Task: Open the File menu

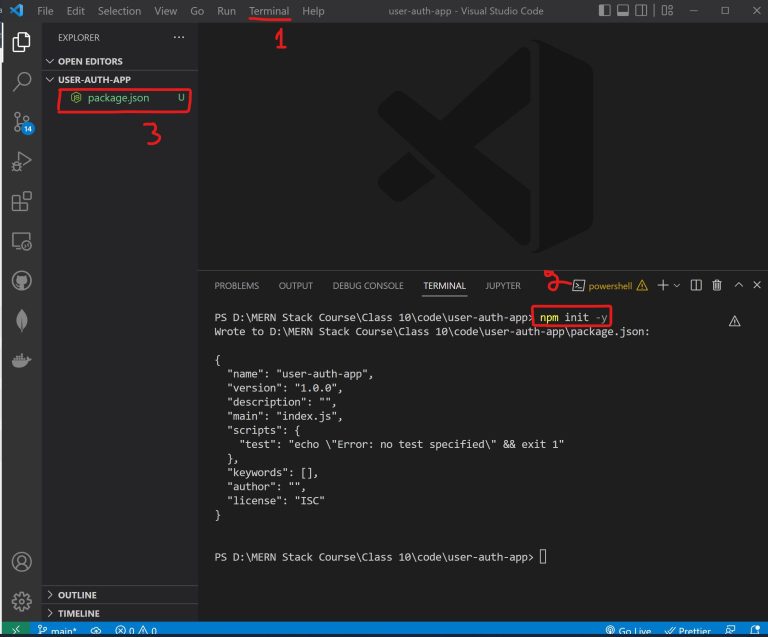Action: click(x=45, y=11)
